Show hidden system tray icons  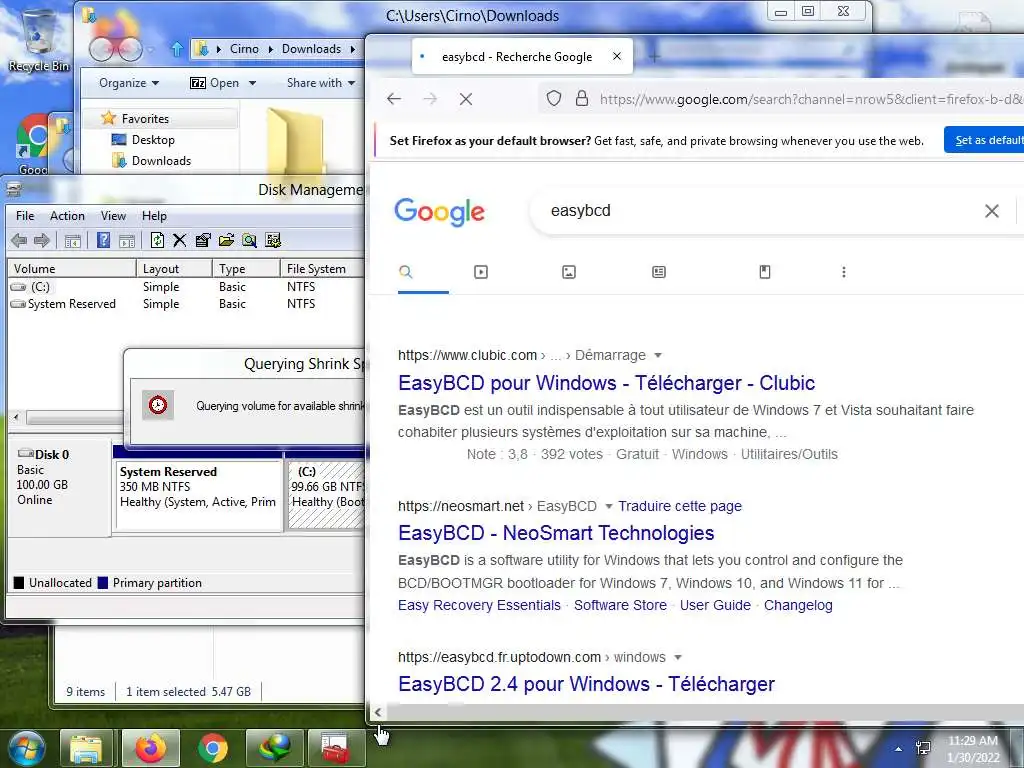point(898,749)
